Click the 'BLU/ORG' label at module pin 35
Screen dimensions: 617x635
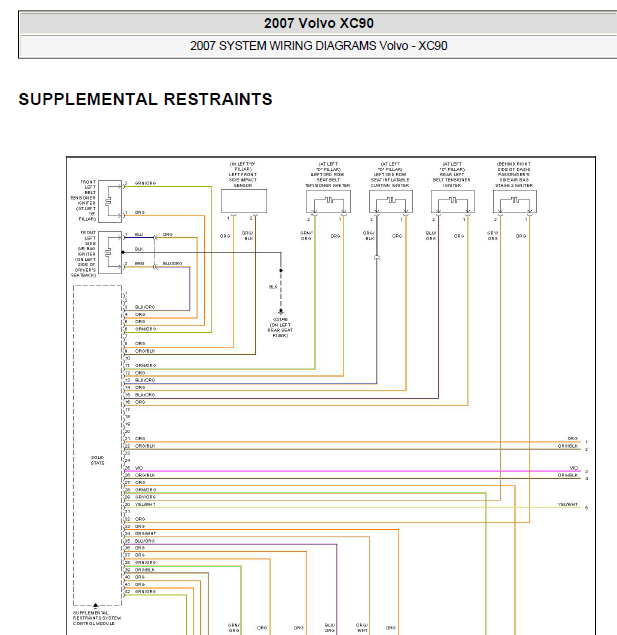pyautogui.click(x=145, y=541)
